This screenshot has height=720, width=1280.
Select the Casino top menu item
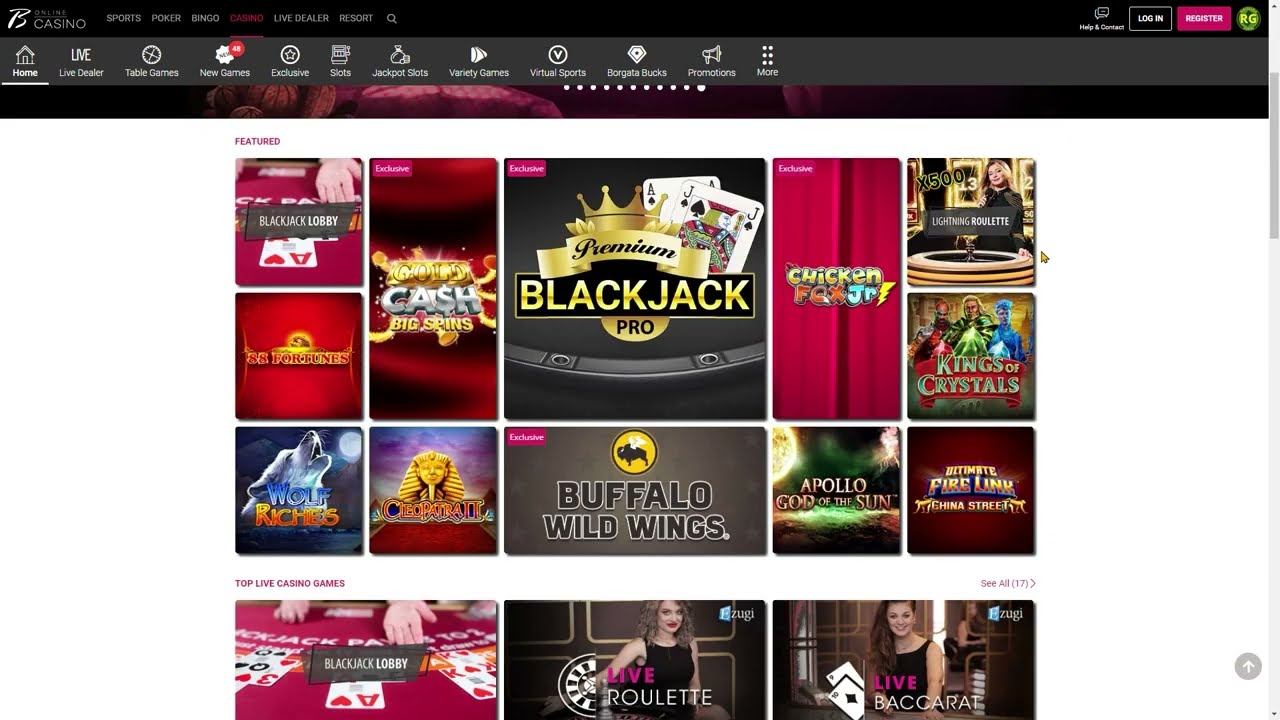coord(246,18)
